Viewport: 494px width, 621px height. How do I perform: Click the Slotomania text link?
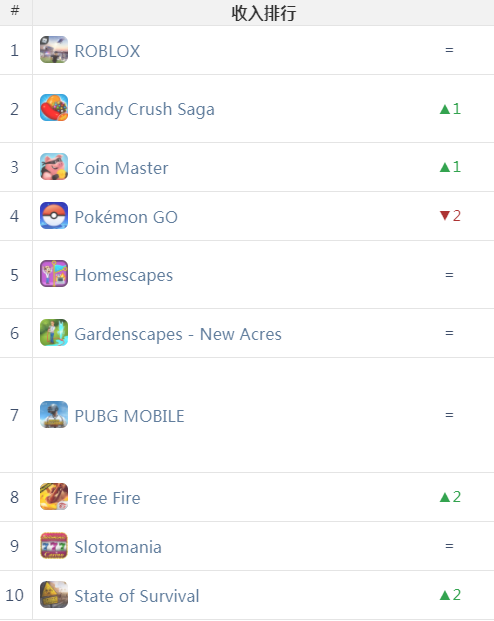pyautogui.click(x=118, y=547)
